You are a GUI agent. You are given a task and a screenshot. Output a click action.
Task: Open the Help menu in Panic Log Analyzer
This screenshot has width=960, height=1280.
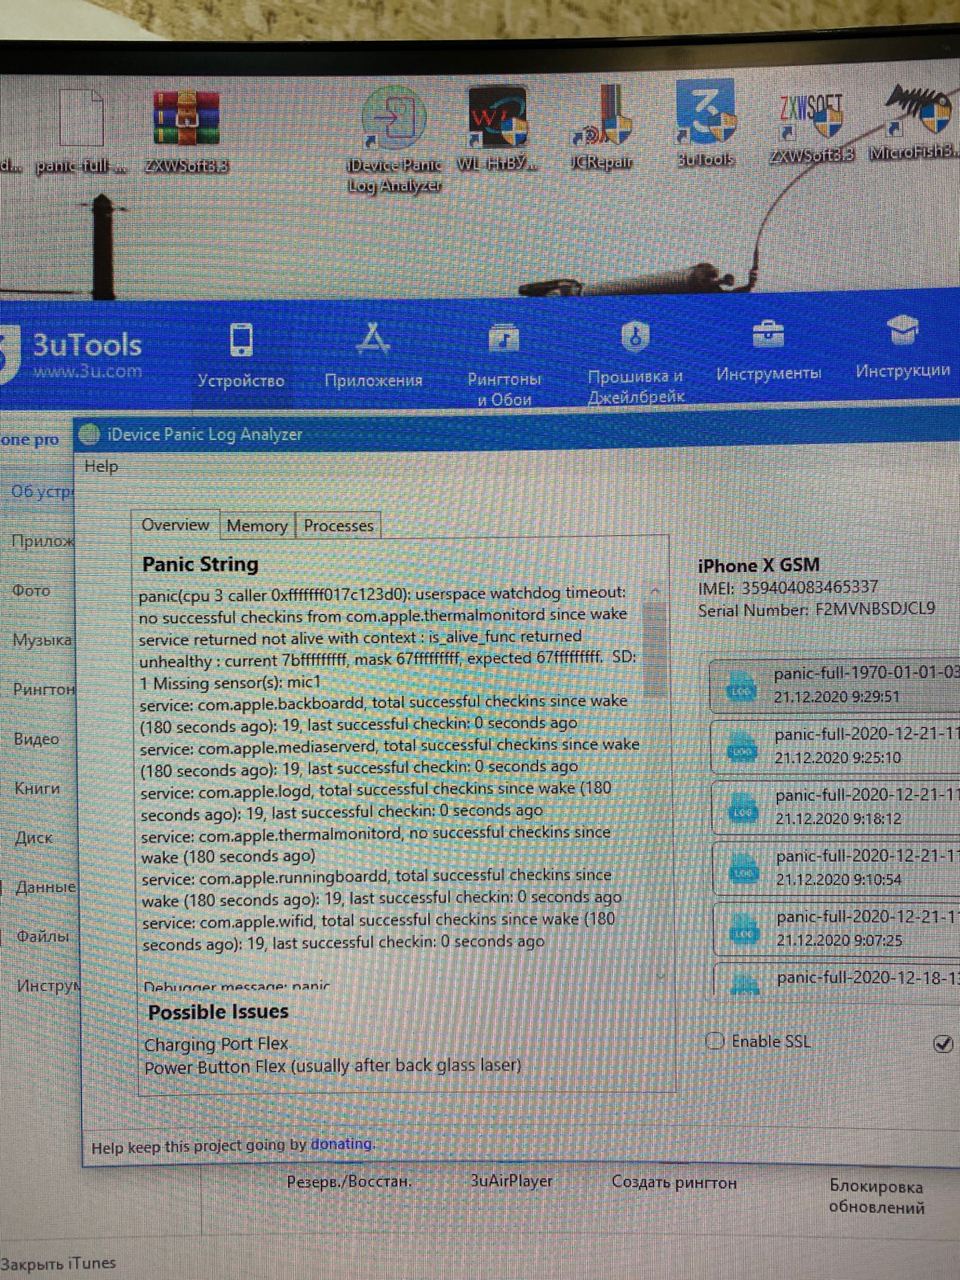pos(101,466)
